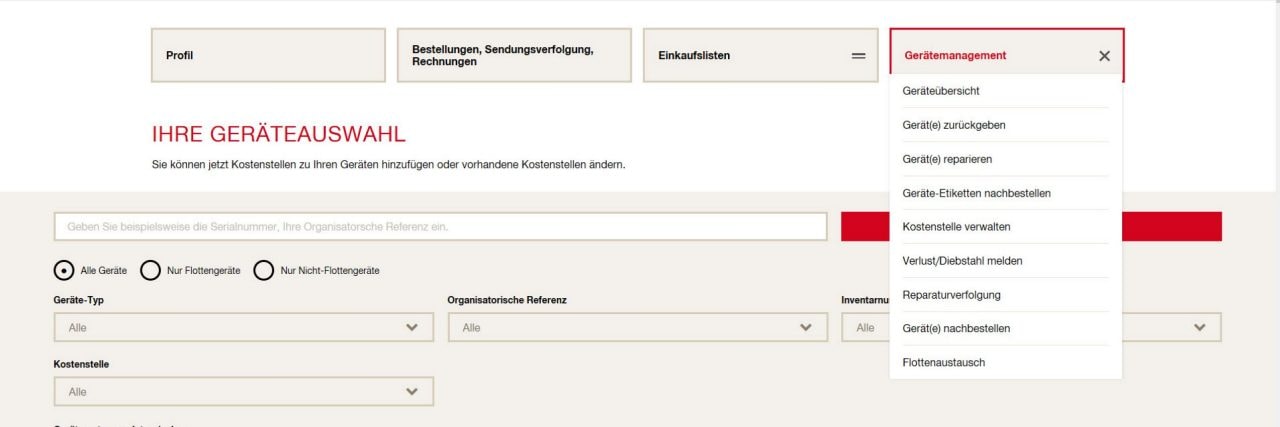Open the Geräte-Typ dropdown chevron
This screenshot has width=1280, height=427.
tap(412, 327)
